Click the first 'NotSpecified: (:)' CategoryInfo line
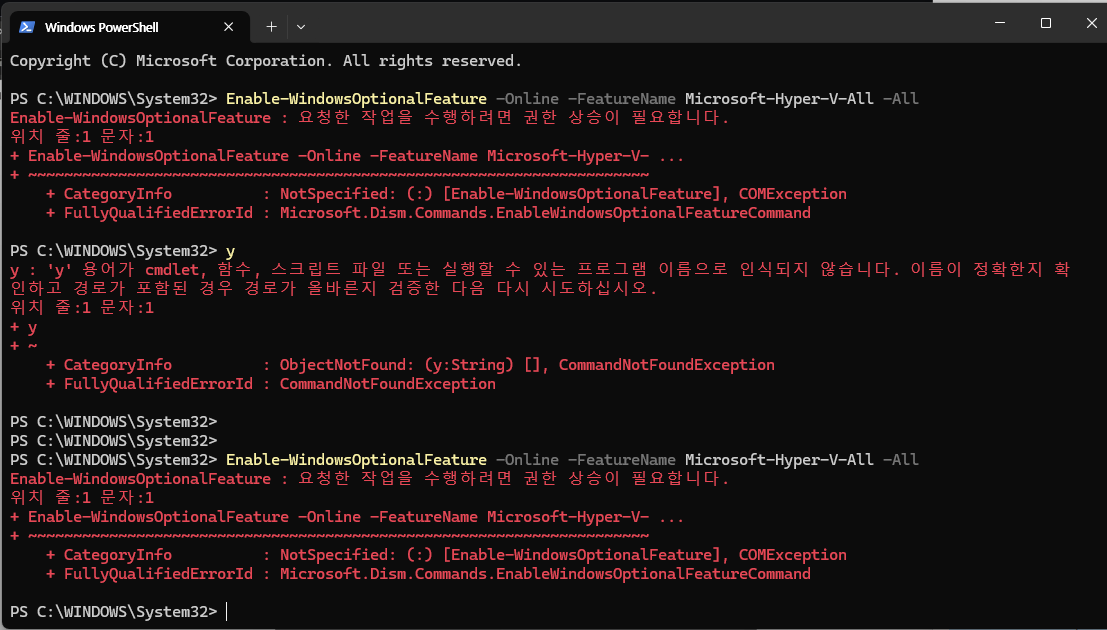The image size is (1107, 630). pyautogui.click(x=446, y=194)
